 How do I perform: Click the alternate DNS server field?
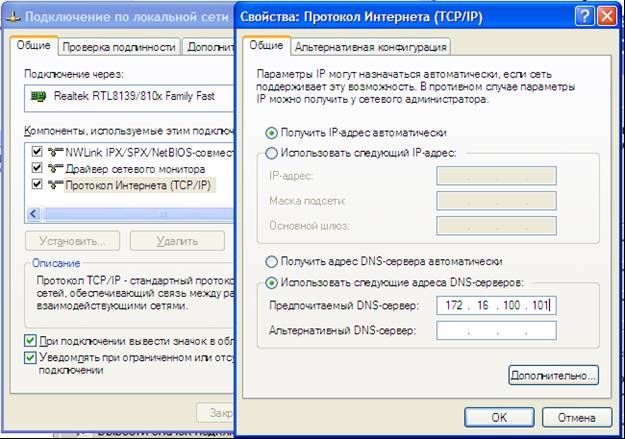pyautogui.click(x=496, y=331)
